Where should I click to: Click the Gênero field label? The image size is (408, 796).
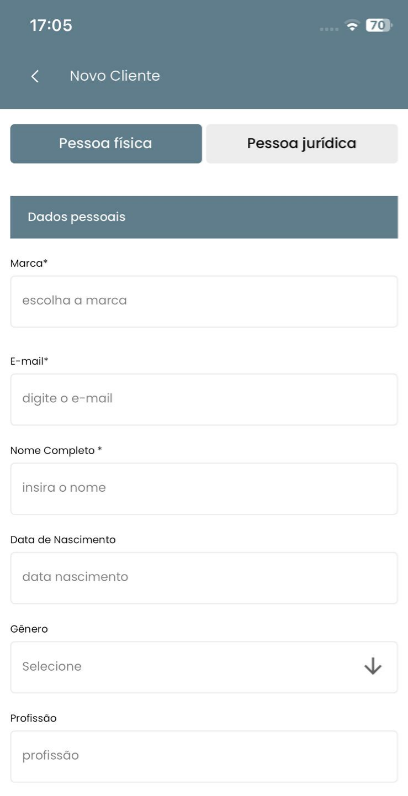(29, 629)
